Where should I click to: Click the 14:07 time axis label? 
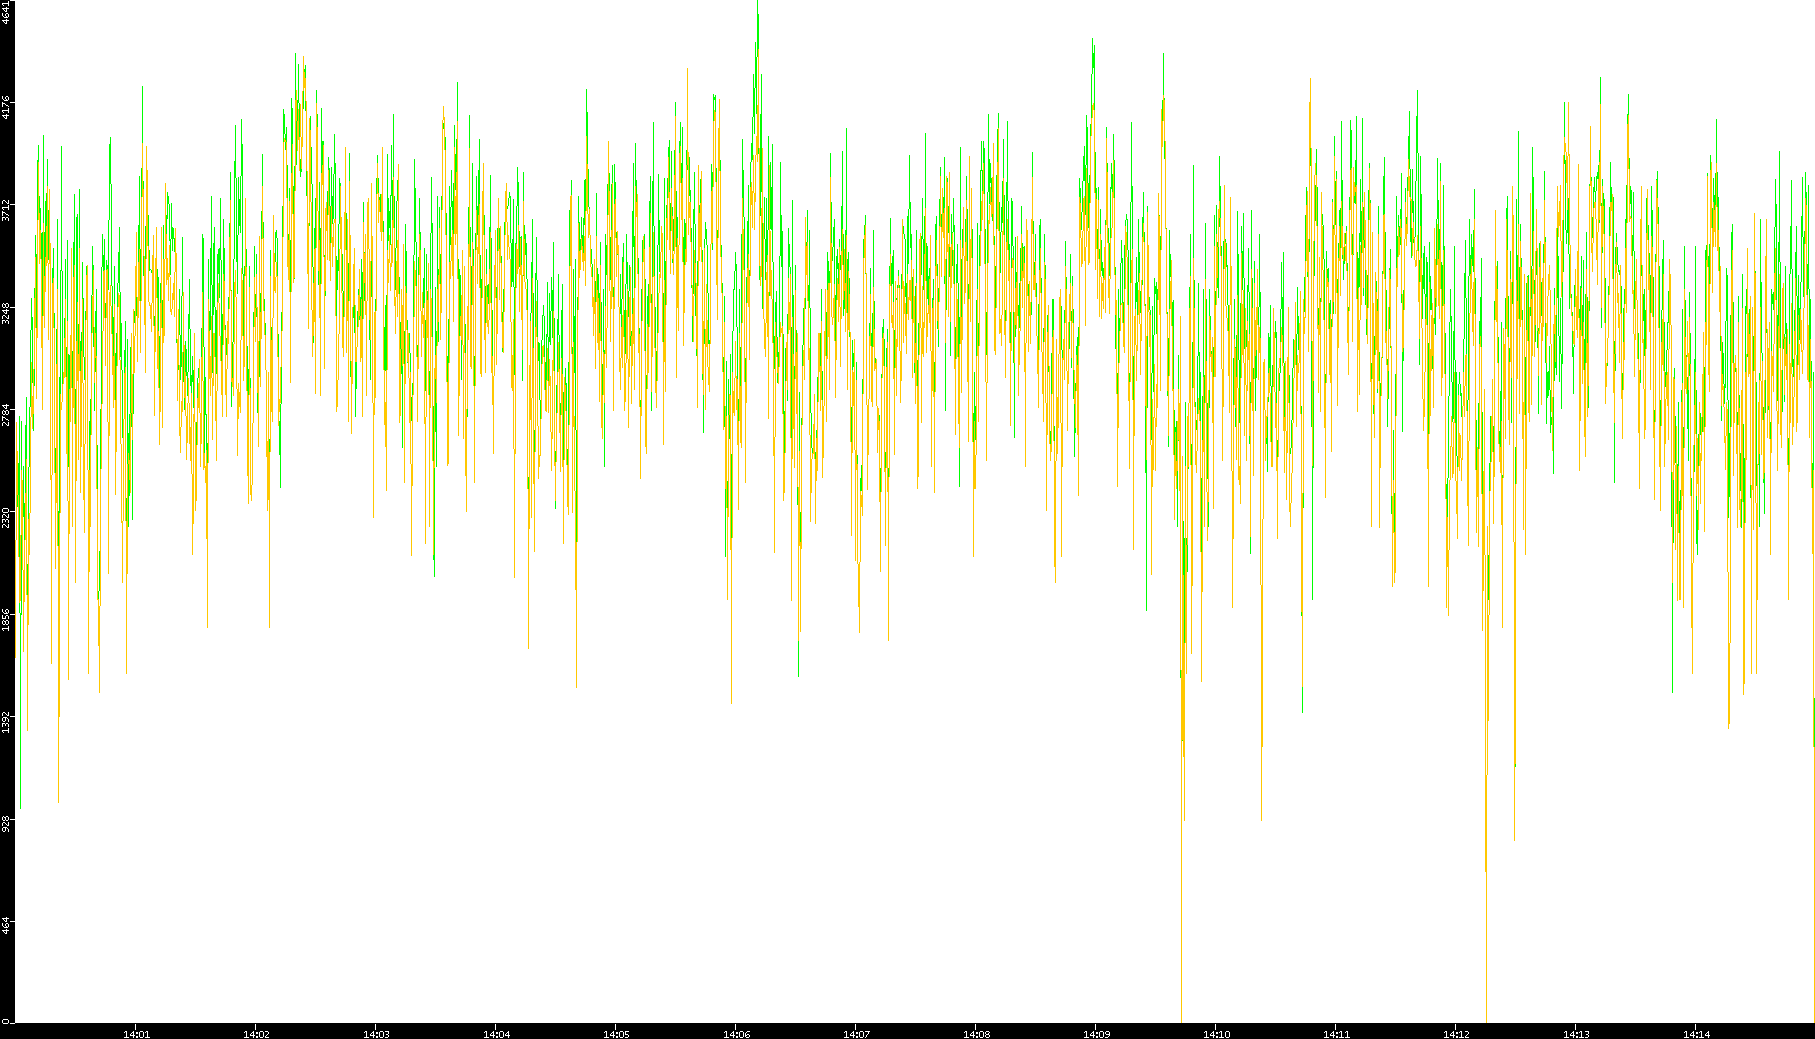click(x=856, y=1034)
